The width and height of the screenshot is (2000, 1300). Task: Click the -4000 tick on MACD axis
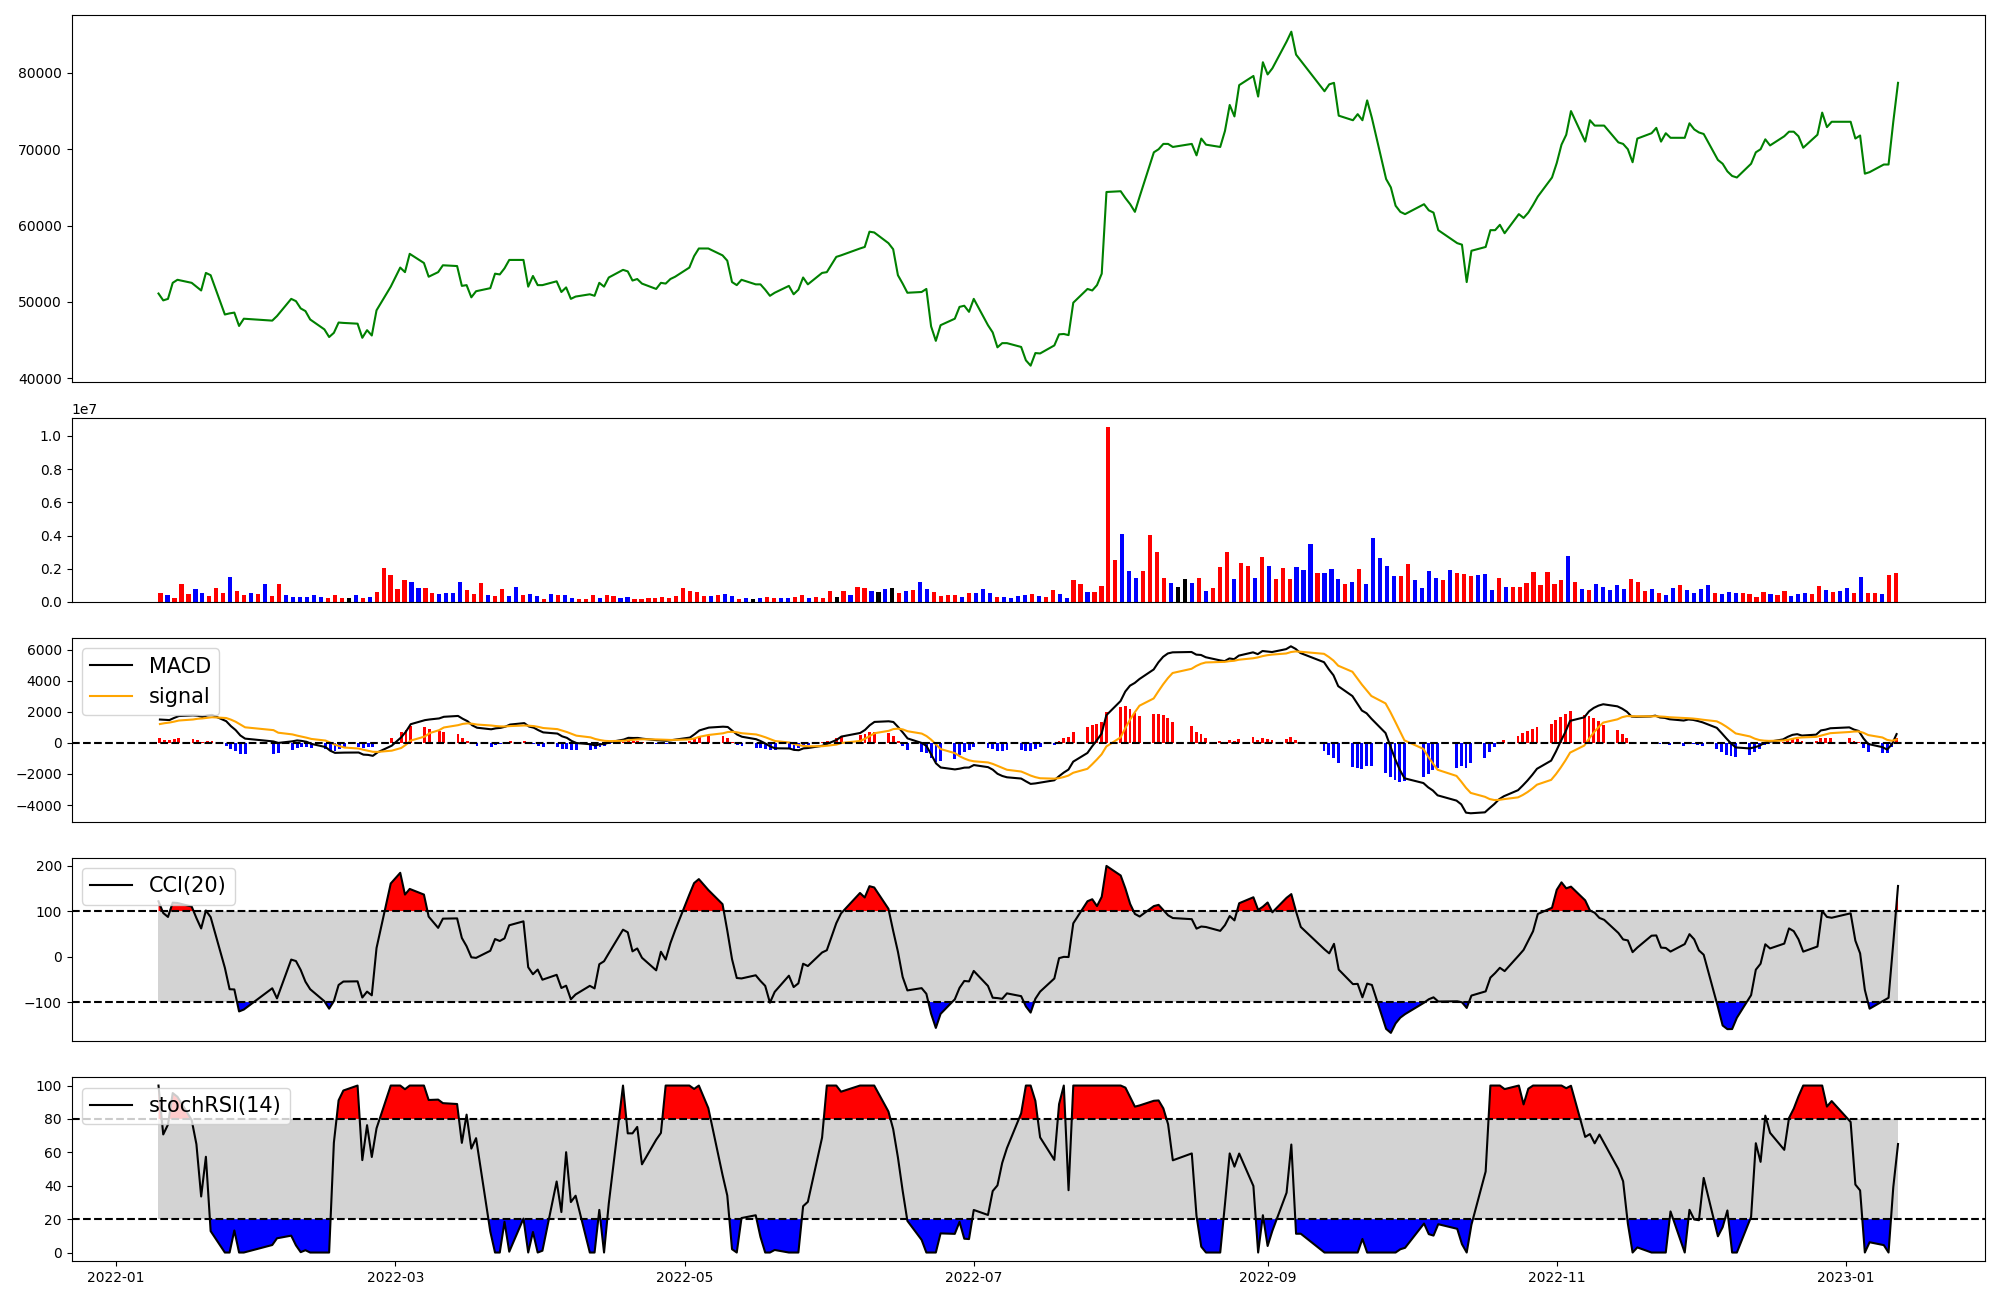tap(40, 806)
